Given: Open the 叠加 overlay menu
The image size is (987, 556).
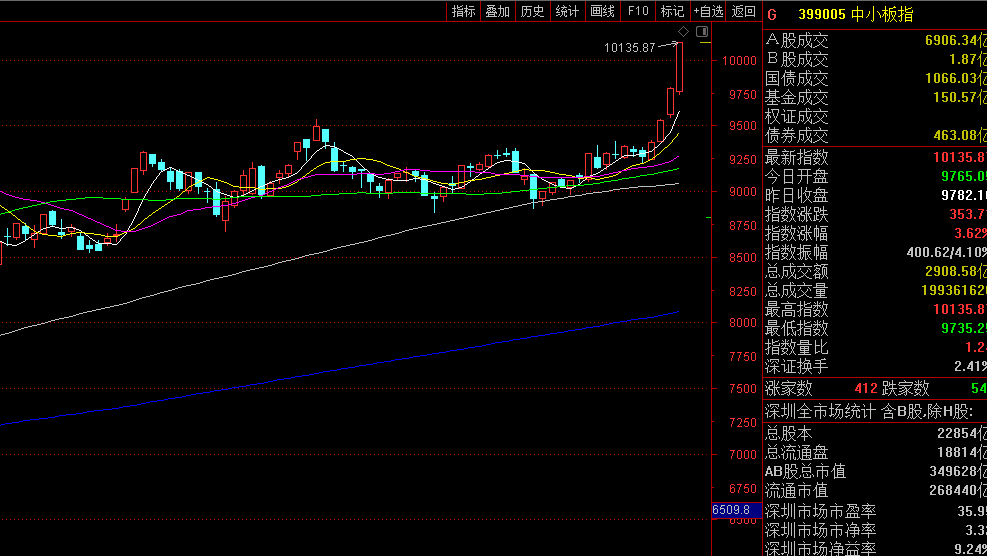Looking at the screenshot, I should coord(497,11).
